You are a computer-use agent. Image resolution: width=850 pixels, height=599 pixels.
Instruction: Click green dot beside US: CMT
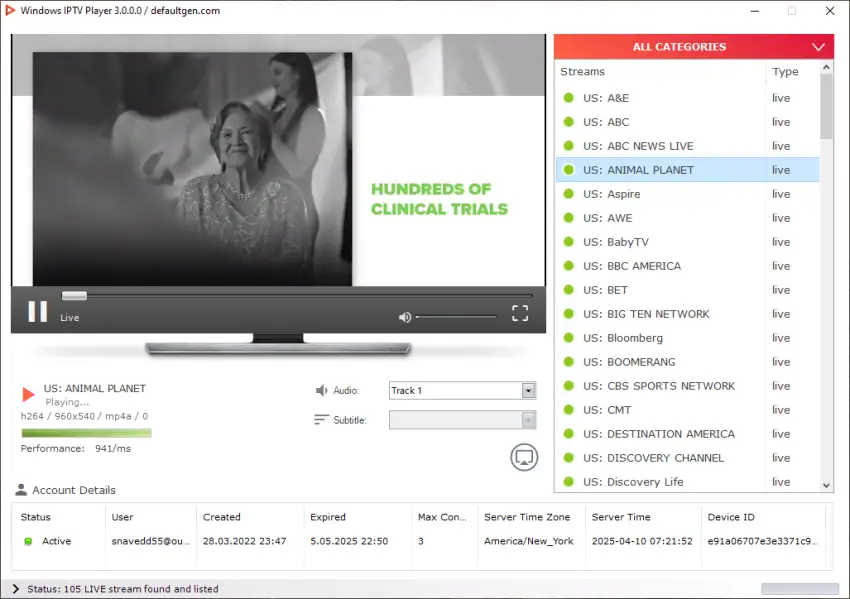pos(569,410)
